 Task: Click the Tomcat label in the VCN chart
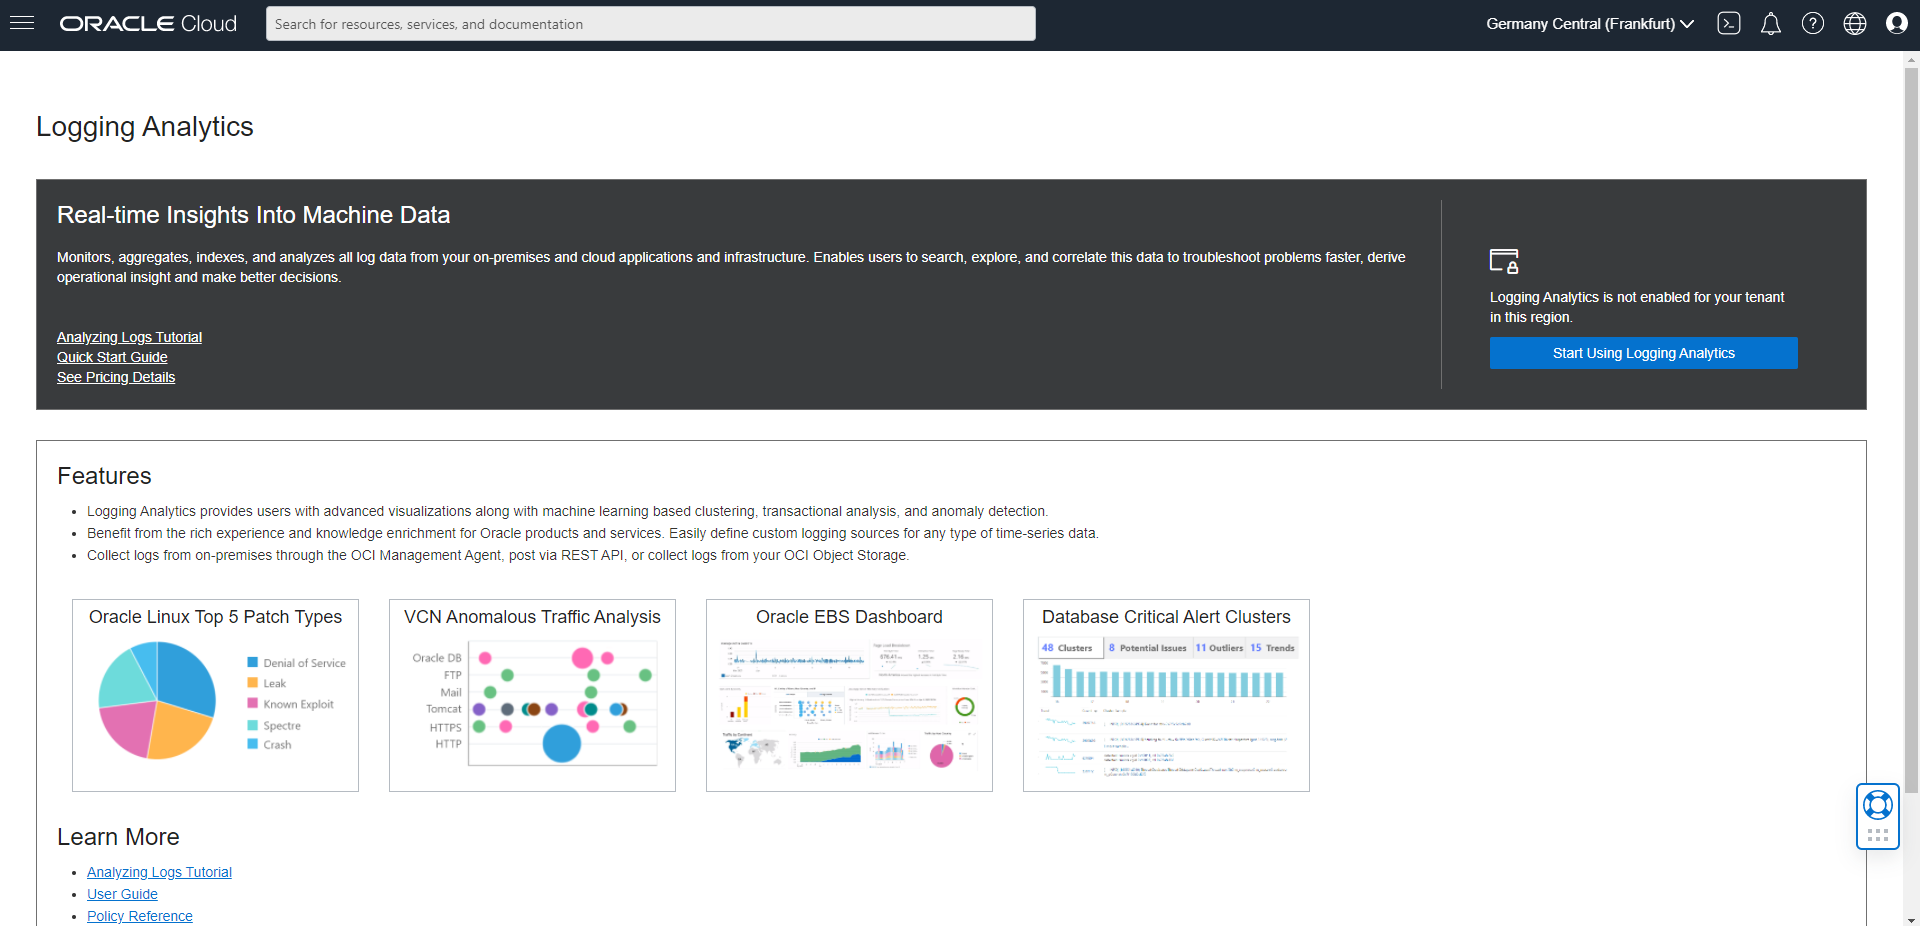pos(444,709)
